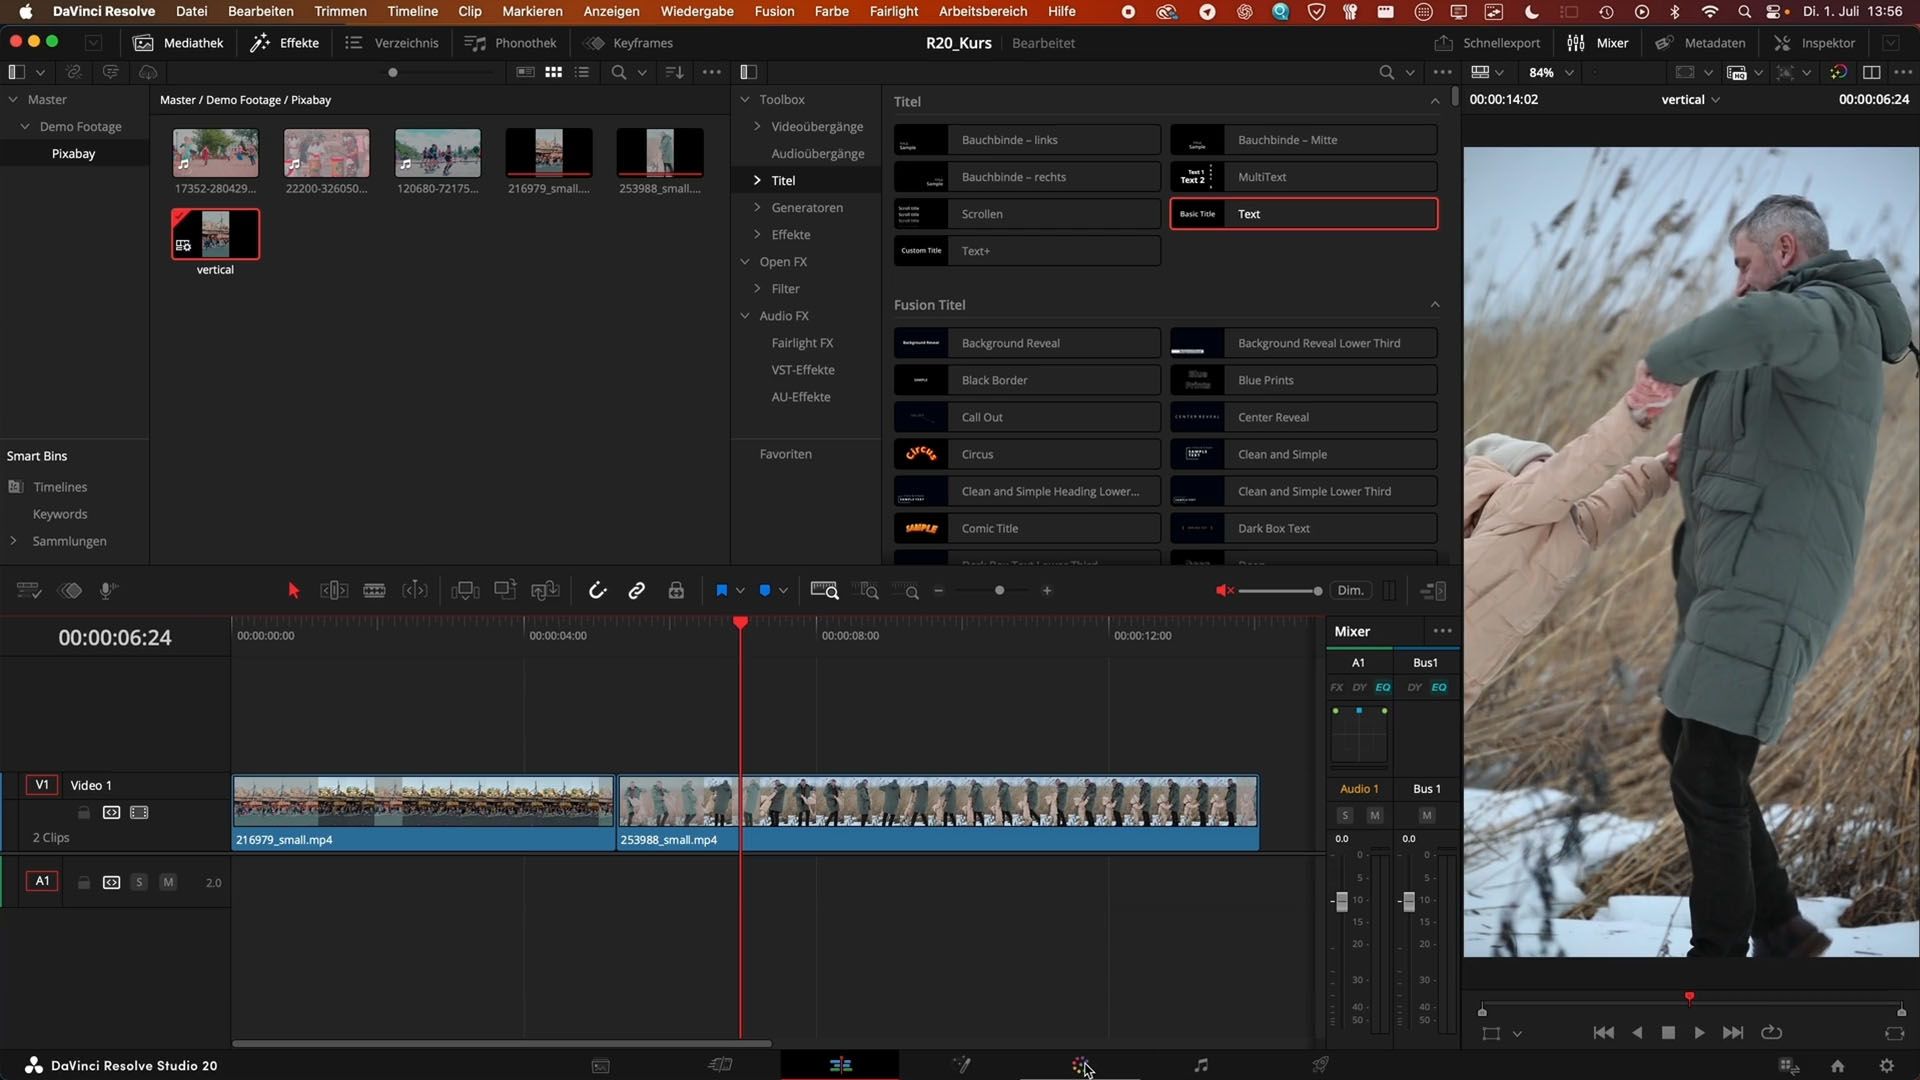The image size is (1920, 1080).
Task: Open the Fusion menu
Action: coord(773,11)
